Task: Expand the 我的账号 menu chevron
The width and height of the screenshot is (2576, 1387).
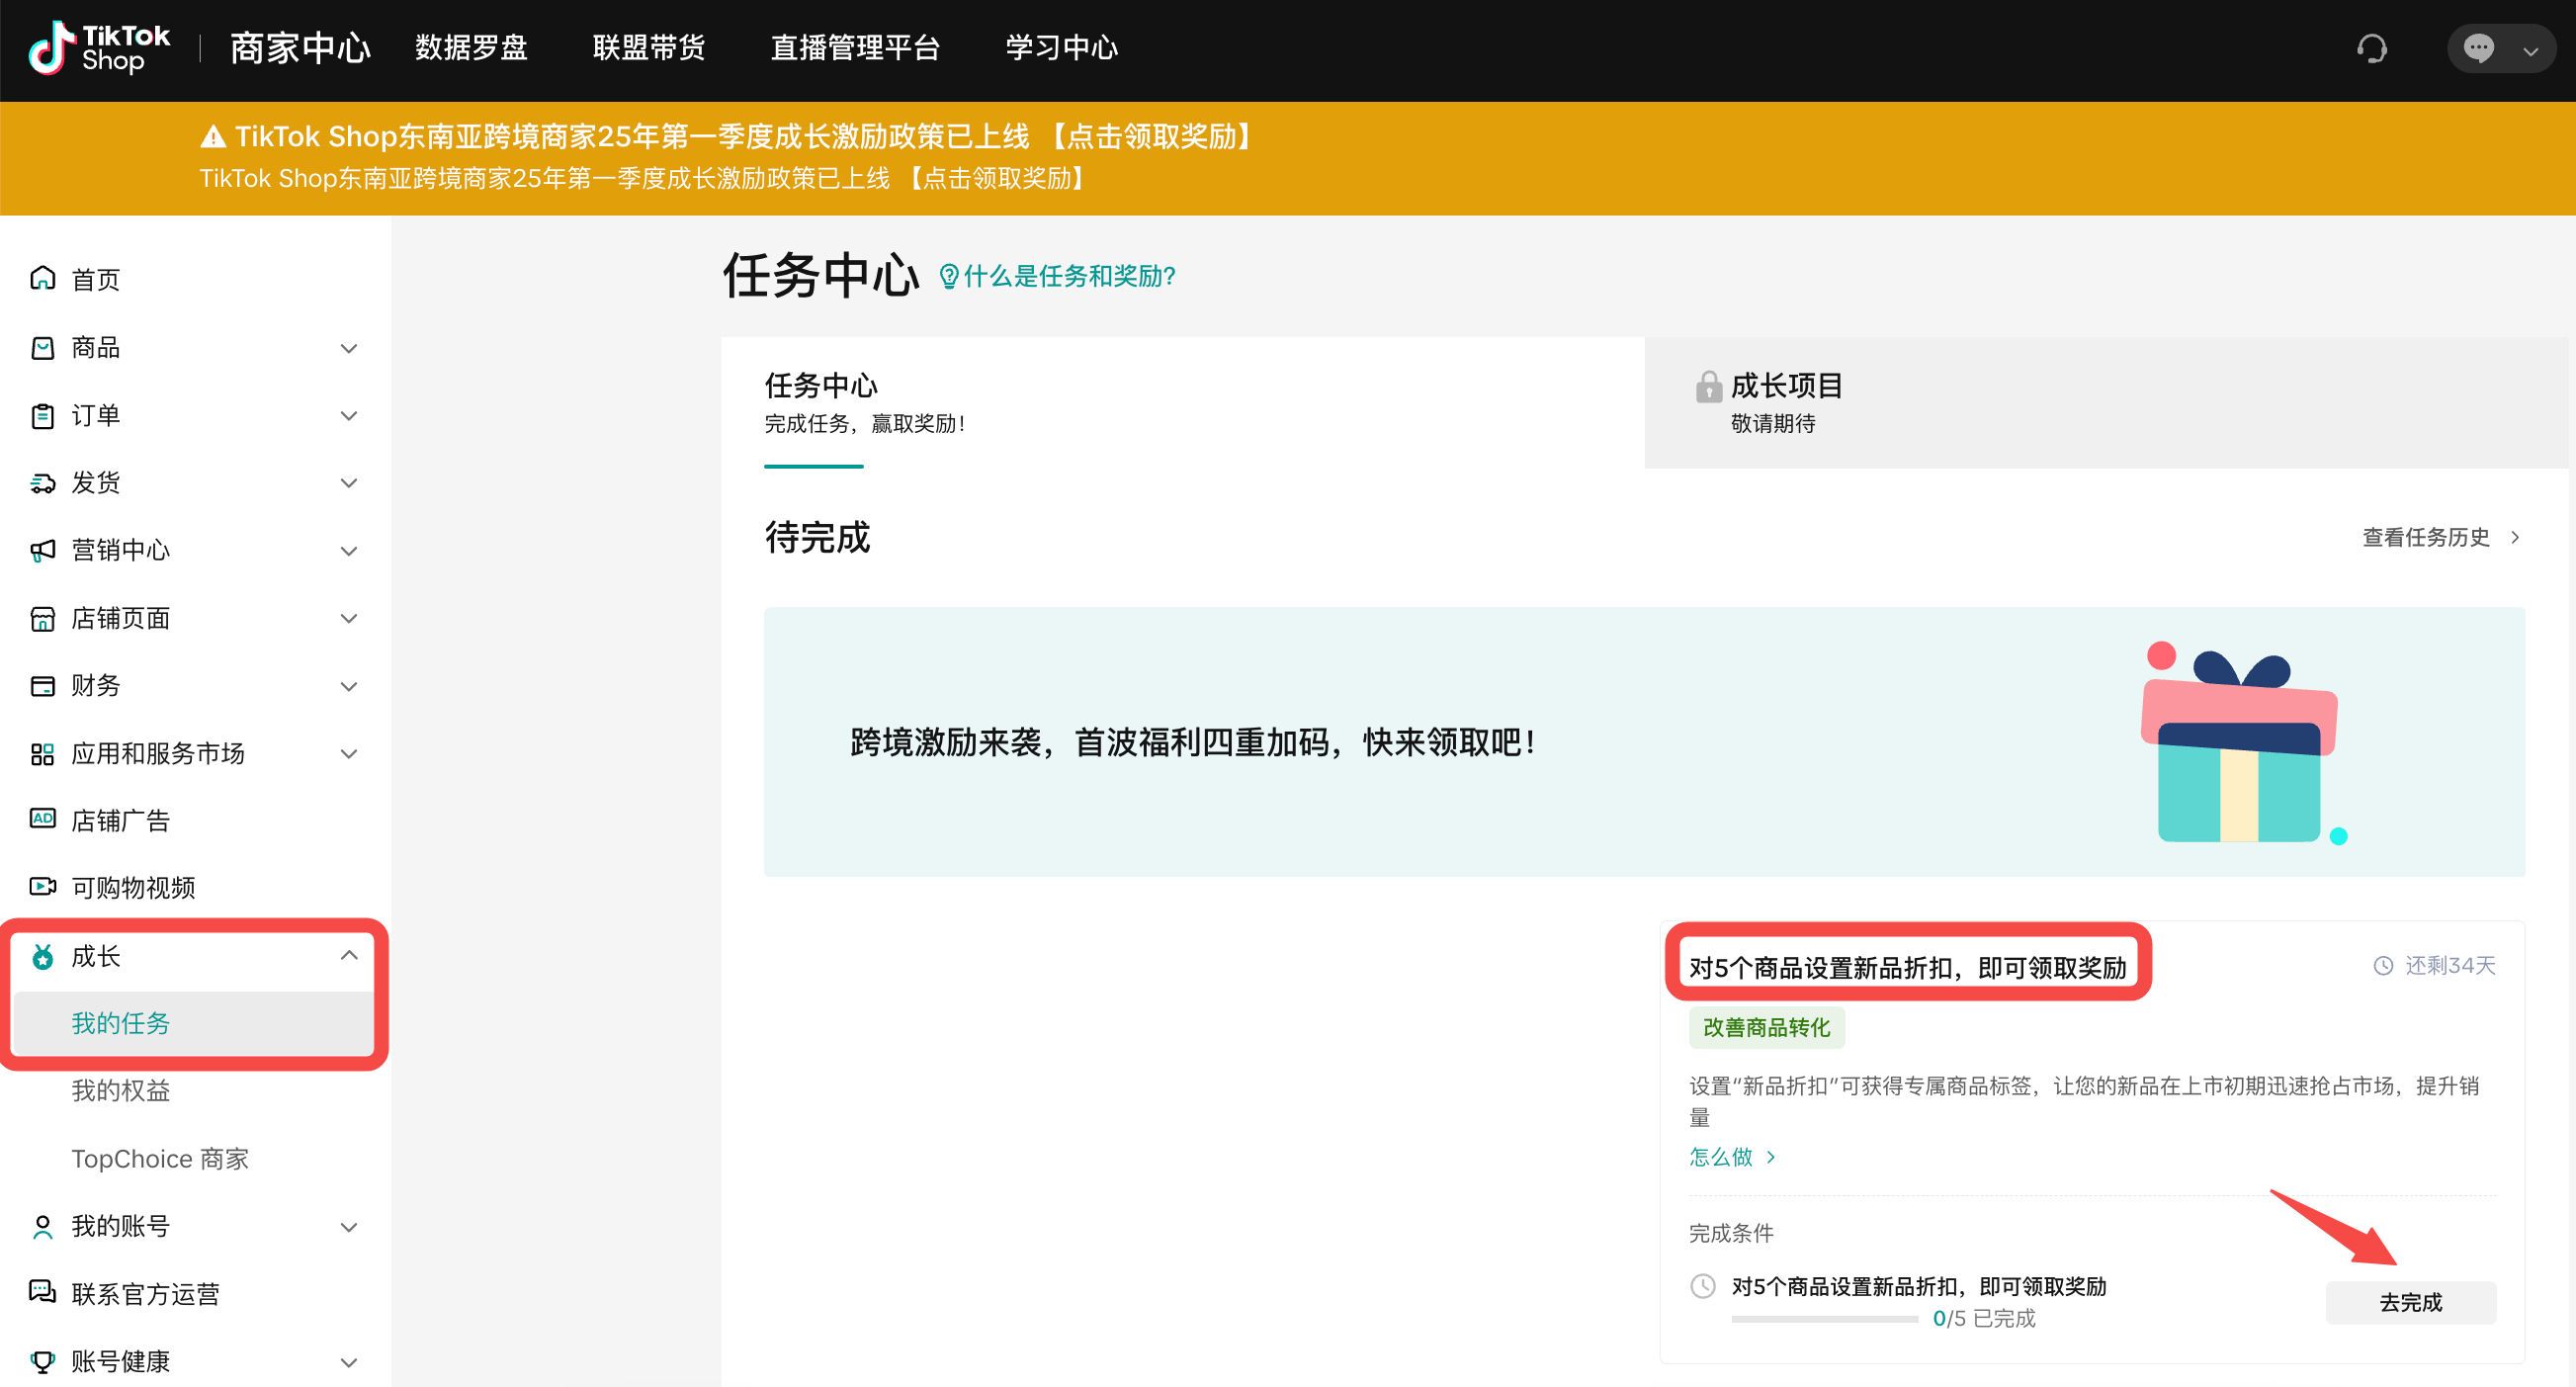Action: click(348, 1226)
